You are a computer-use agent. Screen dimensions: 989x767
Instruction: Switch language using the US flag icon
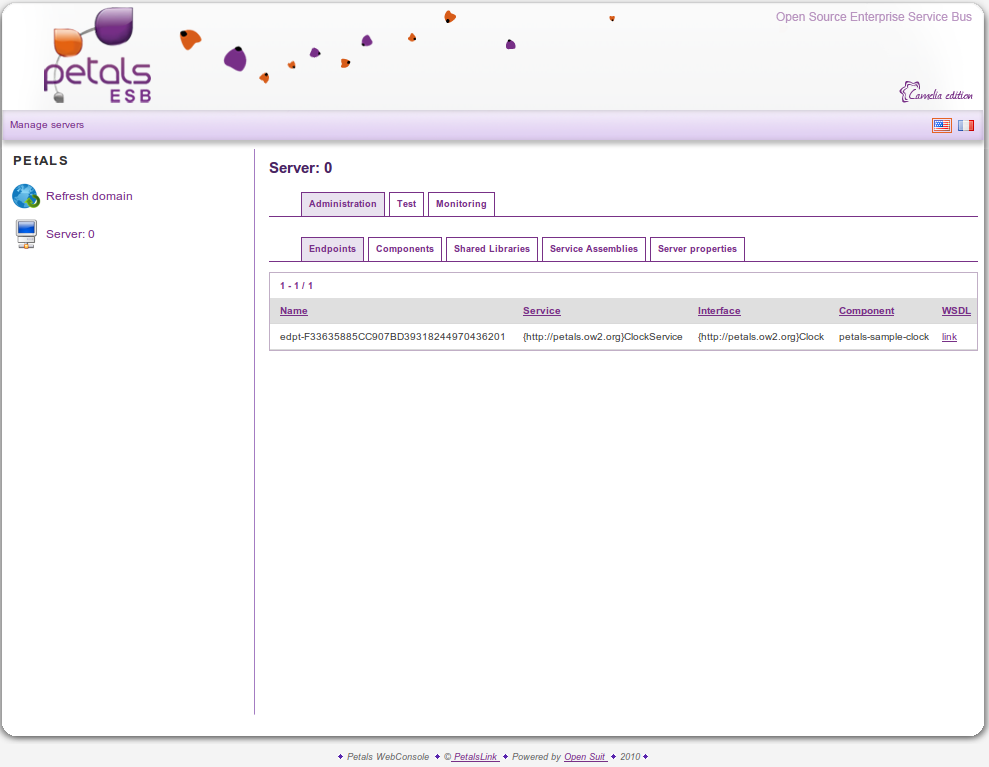coord(941,126)
